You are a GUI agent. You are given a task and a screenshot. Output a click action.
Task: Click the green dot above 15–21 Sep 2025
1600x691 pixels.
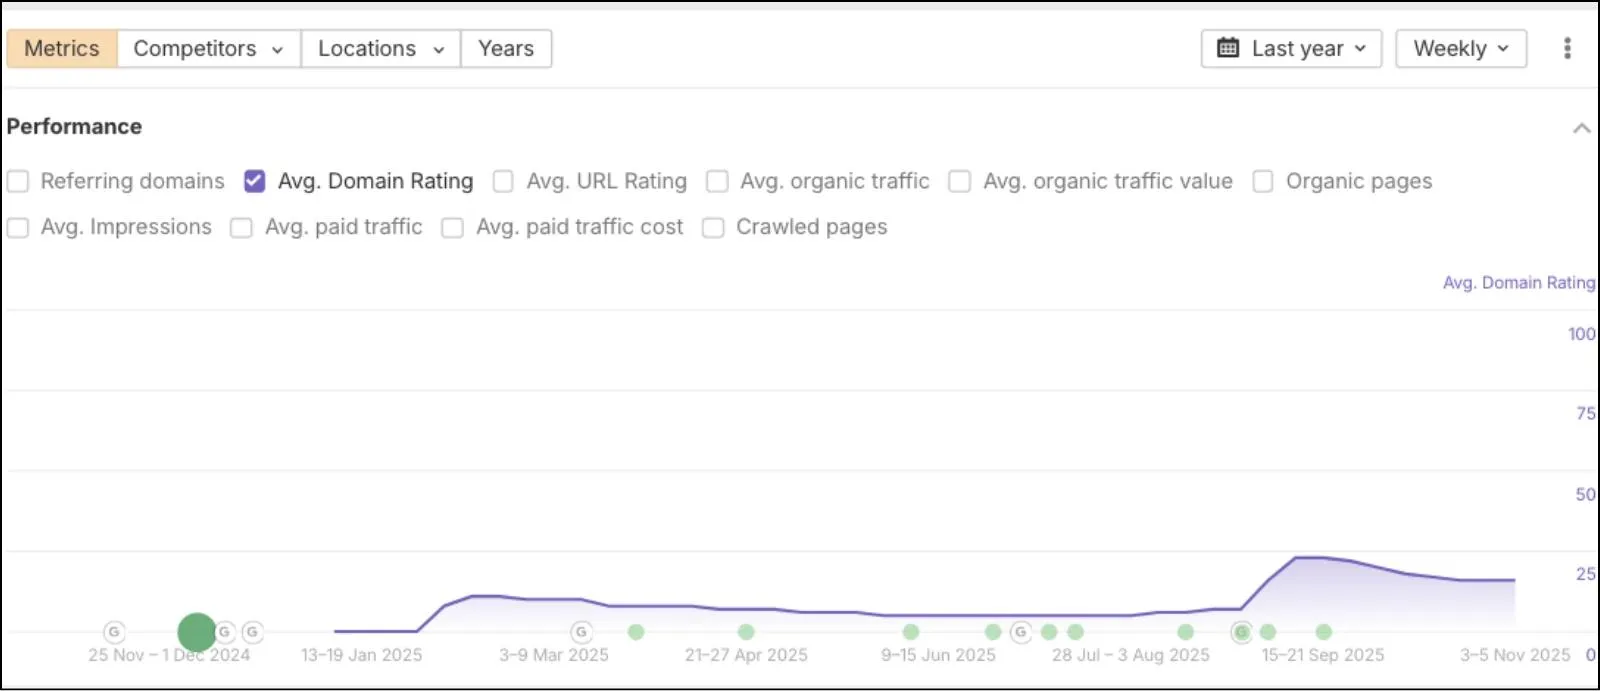click(x=1324, y=632)
